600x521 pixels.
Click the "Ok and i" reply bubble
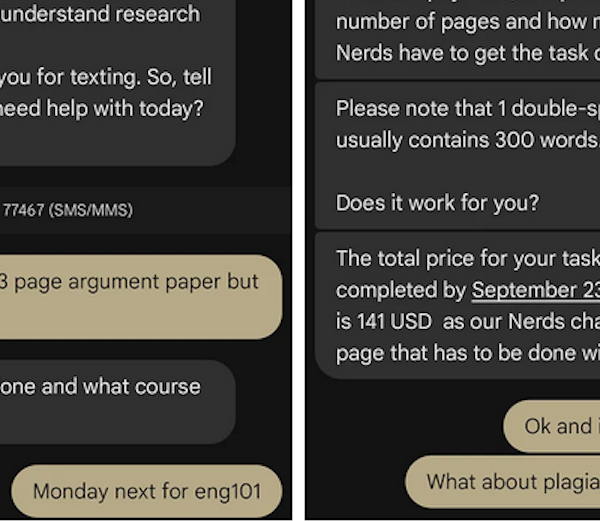pyautogui.click(x=558, y=426)
